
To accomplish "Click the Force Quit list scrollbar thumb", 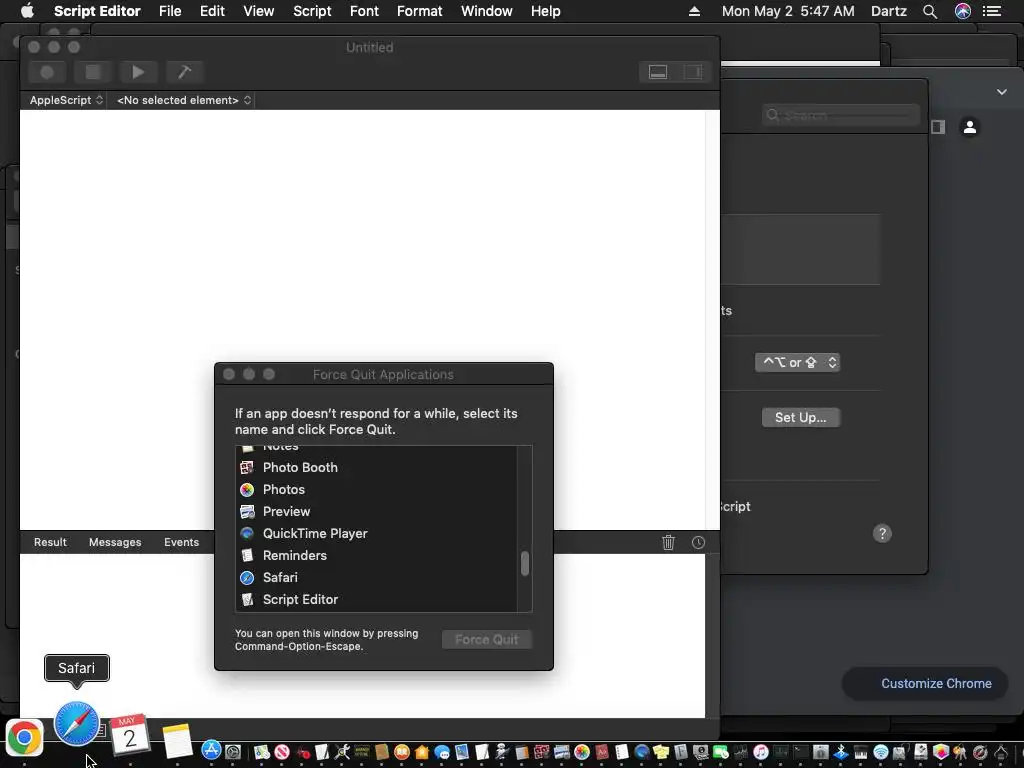I will point(524,564).
